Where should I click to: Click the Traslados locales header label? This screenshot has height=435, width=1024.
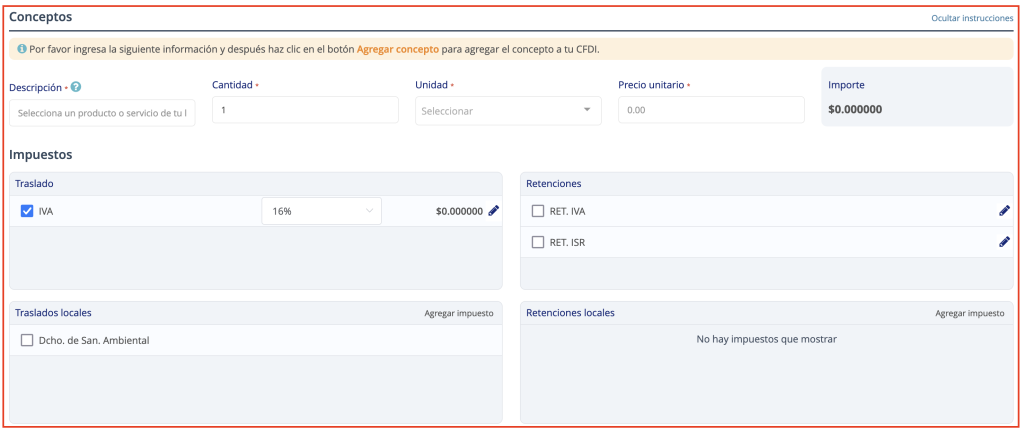click(54, 313)
